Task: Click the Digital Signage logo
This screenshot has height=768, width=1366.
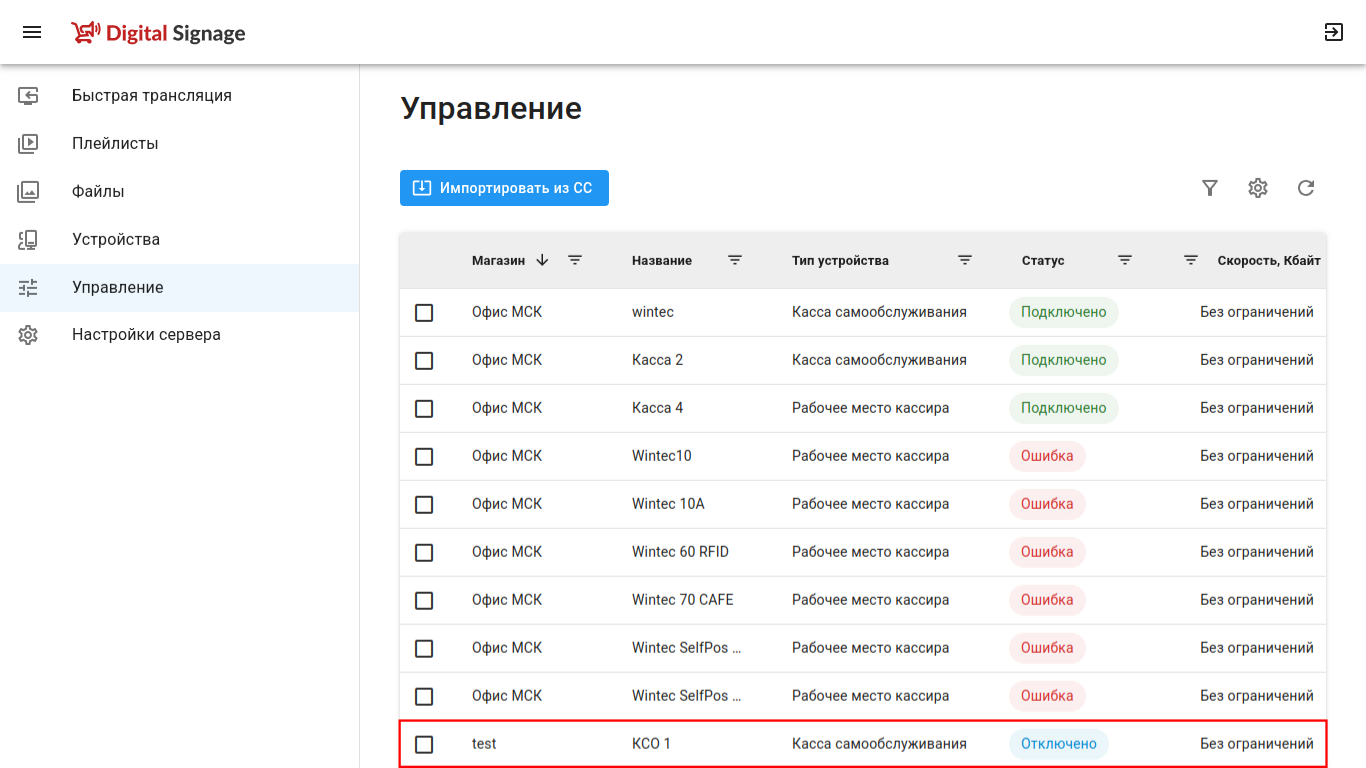Action: click(158, 33)
